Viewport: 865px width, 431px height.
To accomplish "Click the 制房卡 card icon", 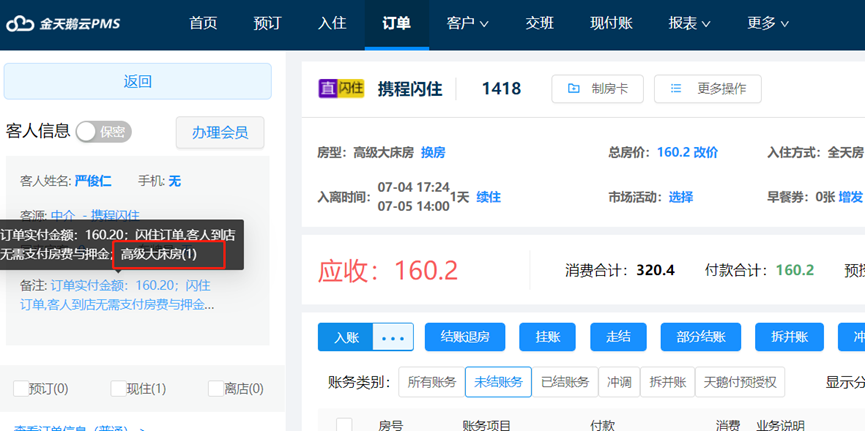I will pos(574,89).
